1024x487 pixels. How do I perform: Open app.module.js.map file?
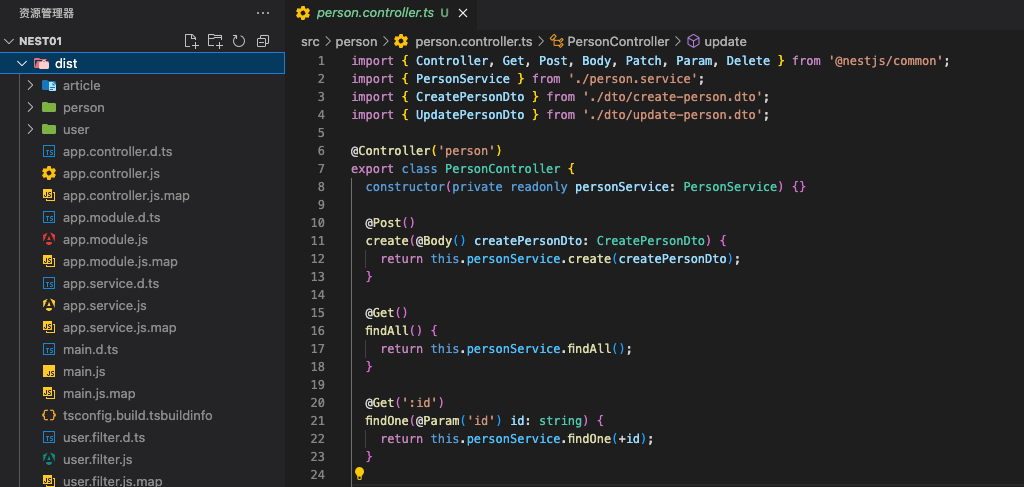(x=120, y=262)
